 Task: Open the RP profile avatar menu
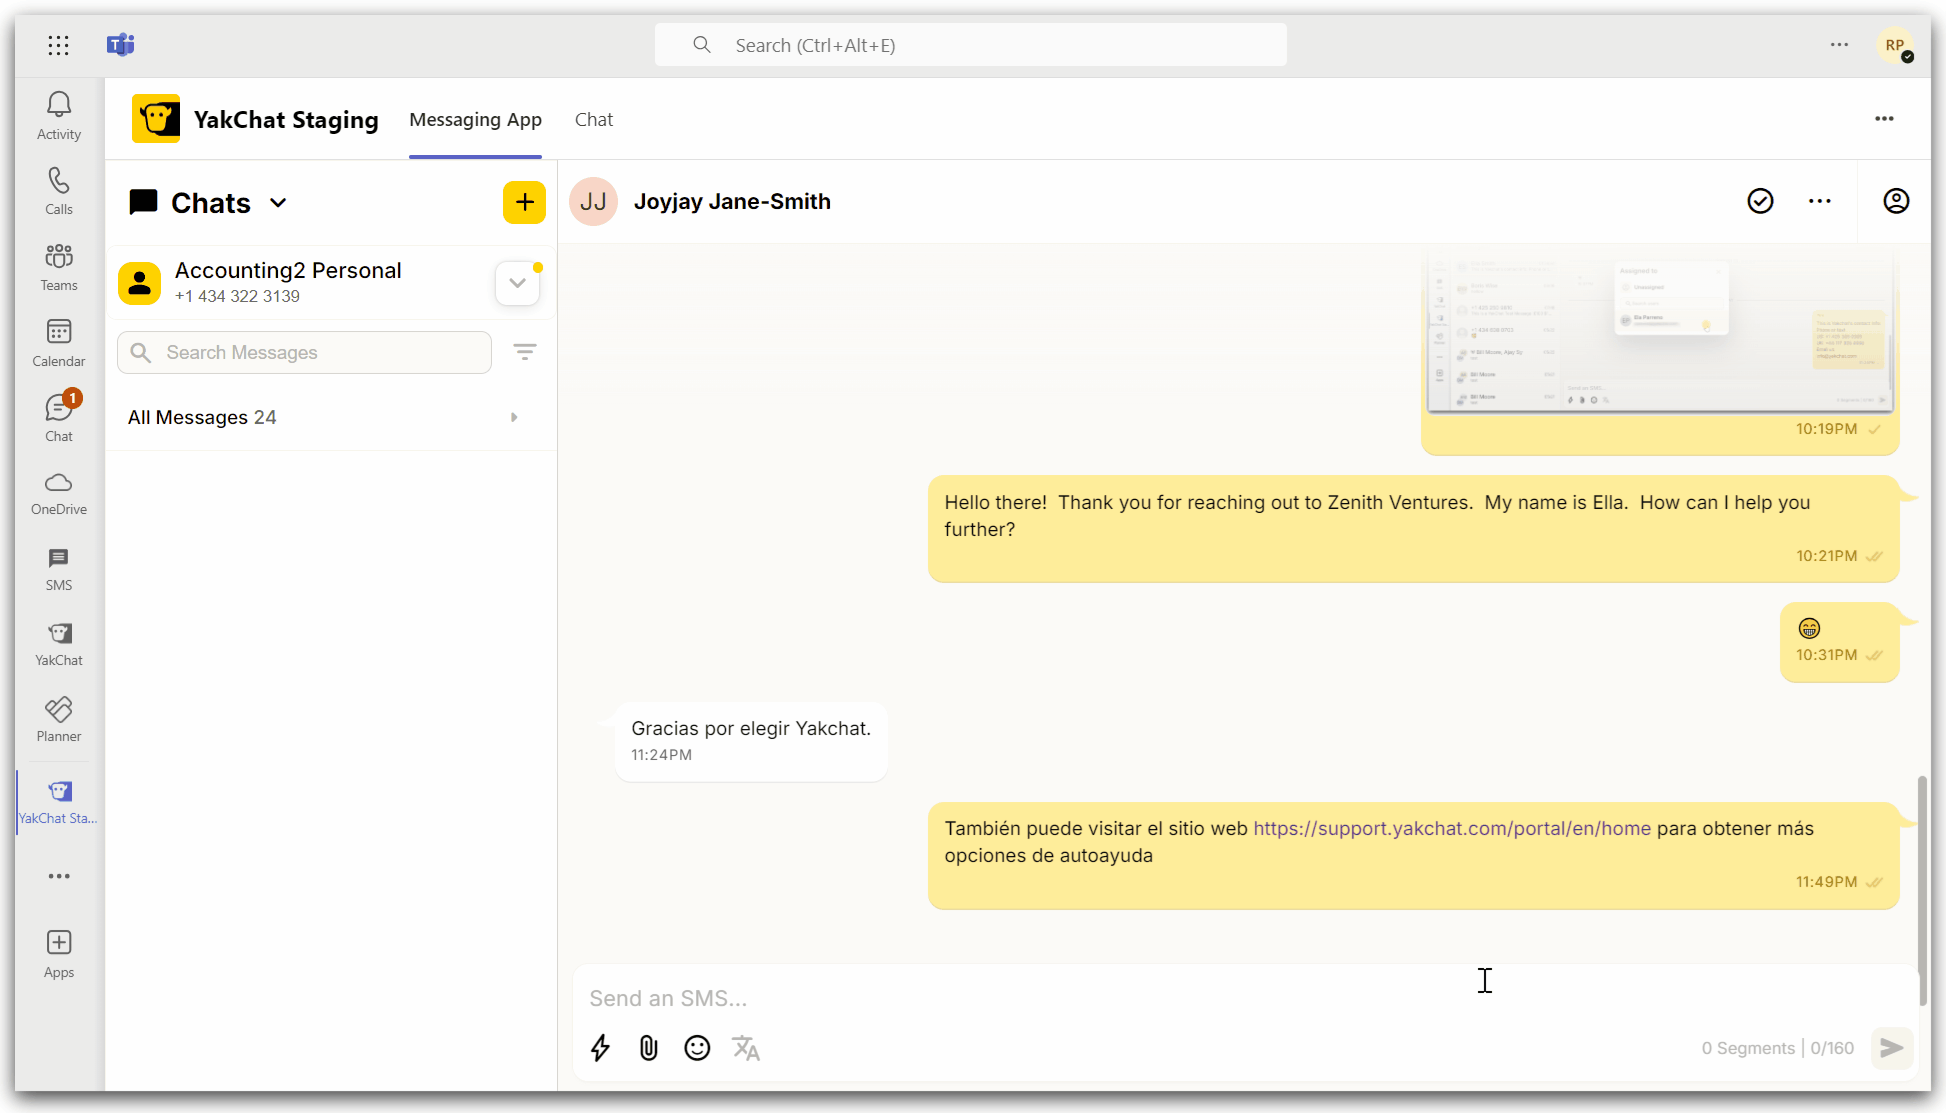point(1896,45)
